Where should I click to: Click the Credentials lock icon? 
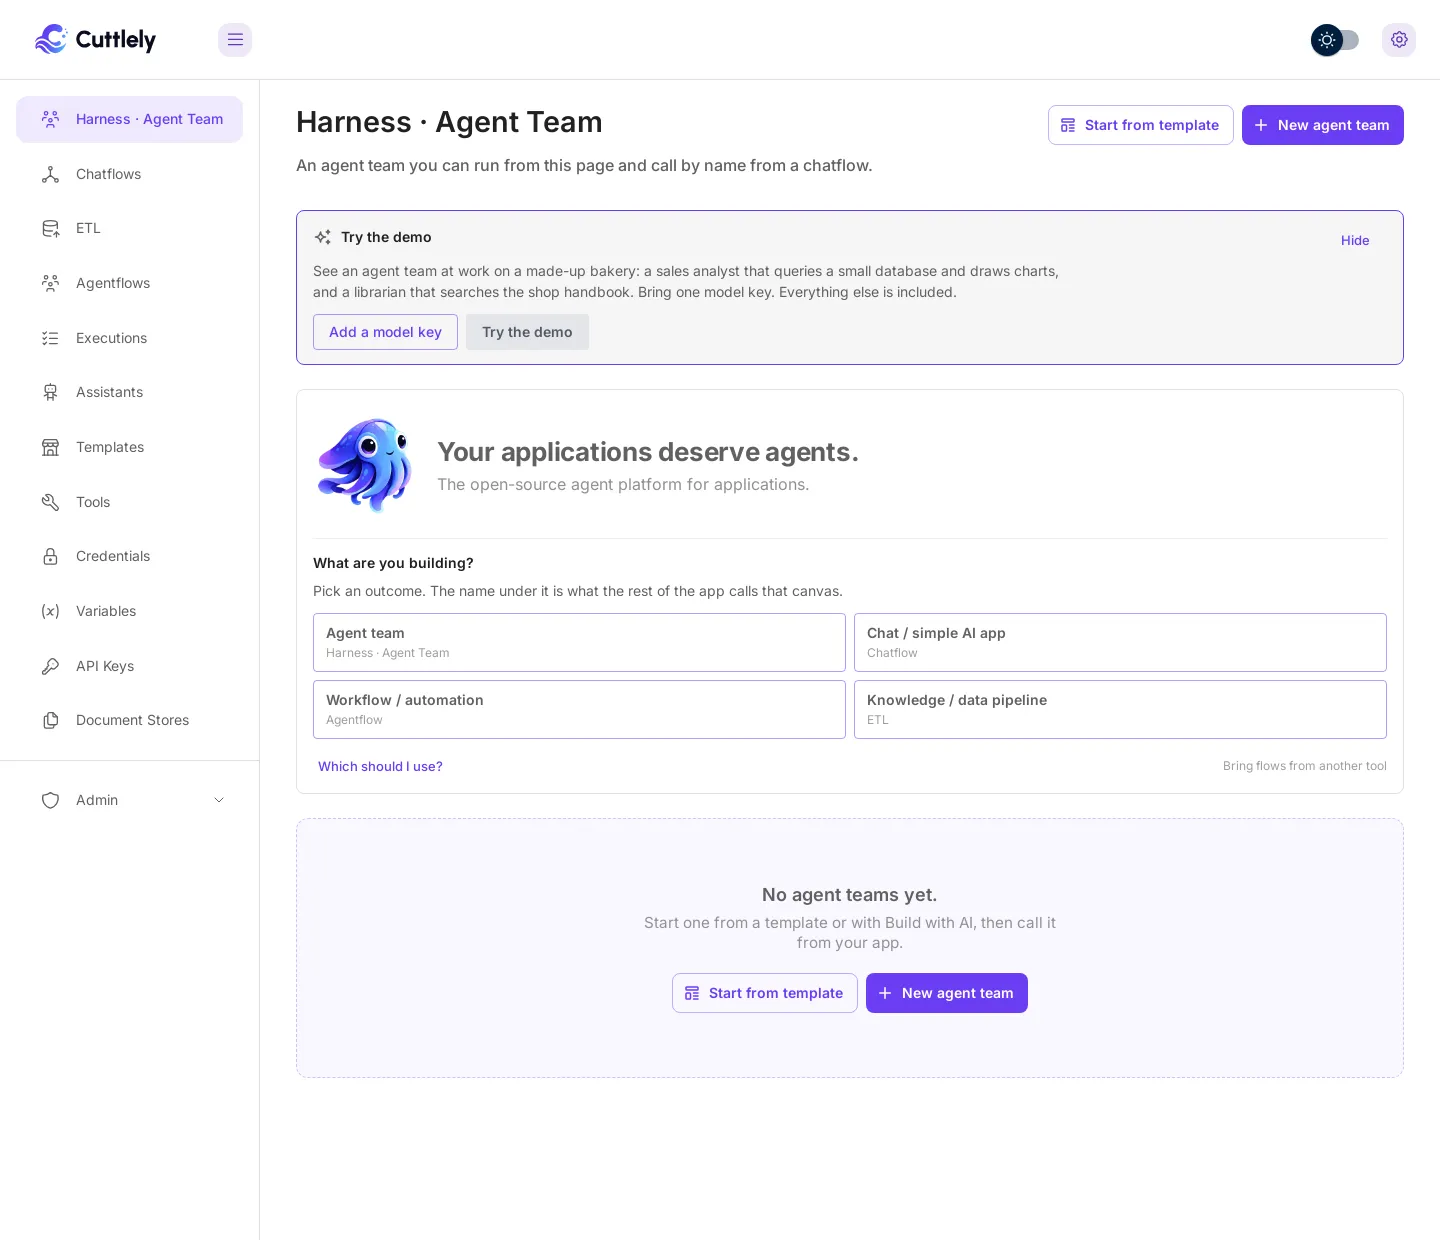[x=50, y=556]
